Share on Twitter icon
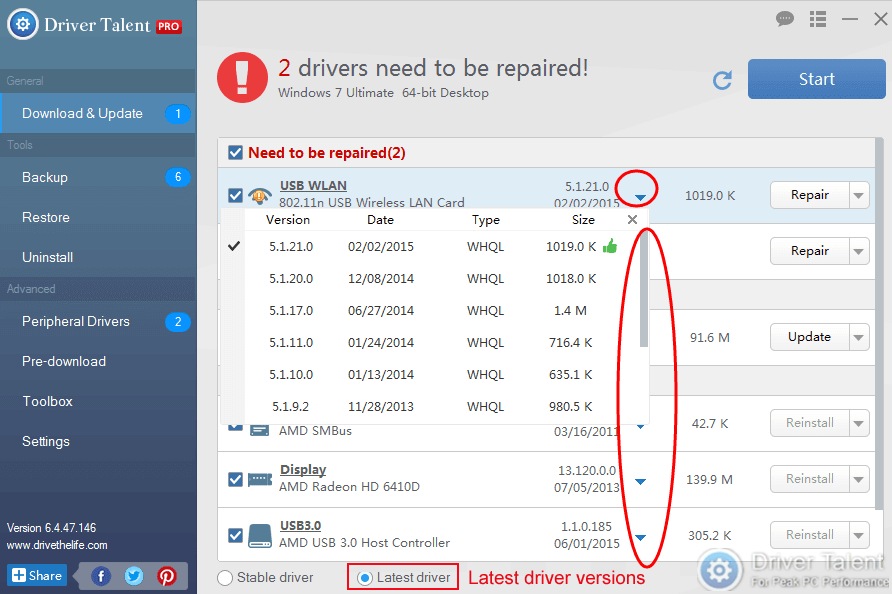The image size is (892, 594). coord(134,576)
